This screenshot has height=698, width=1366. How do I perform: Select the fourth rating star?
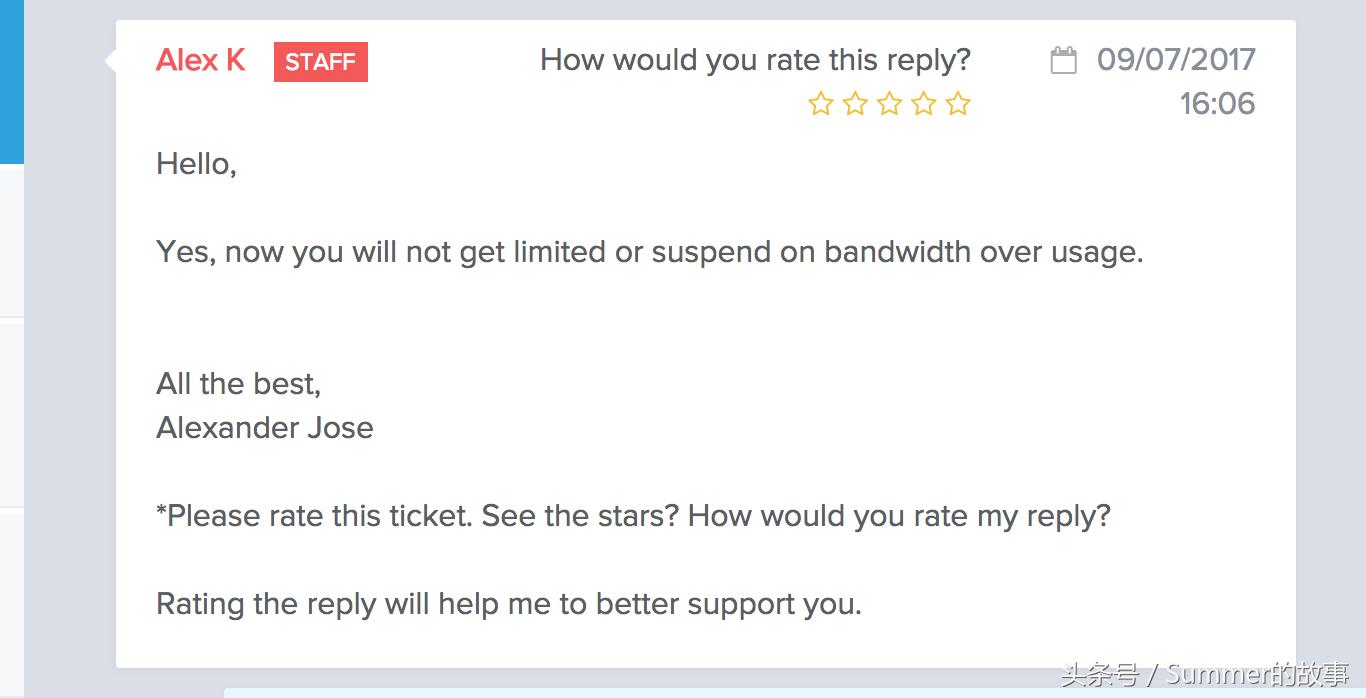924,104
